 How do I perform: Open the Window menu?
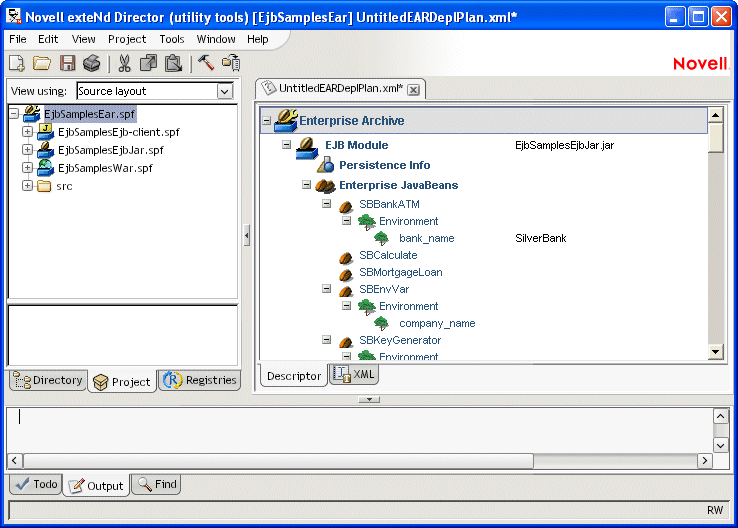216,39
